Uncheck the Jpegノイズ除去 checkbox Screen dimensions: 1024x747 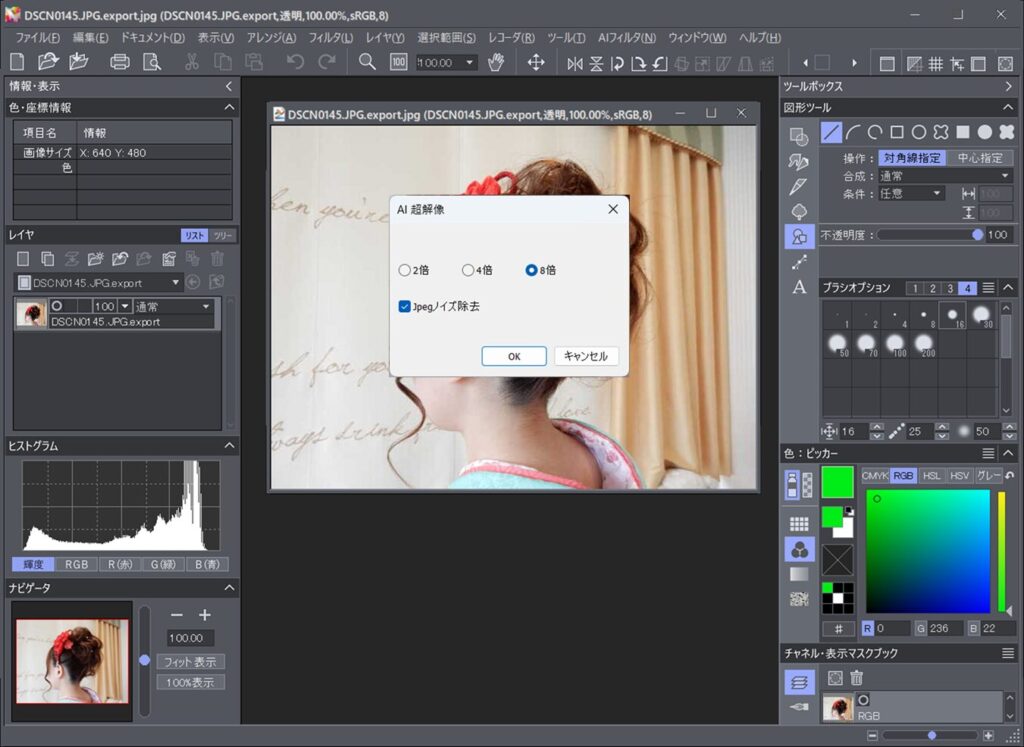405,307
